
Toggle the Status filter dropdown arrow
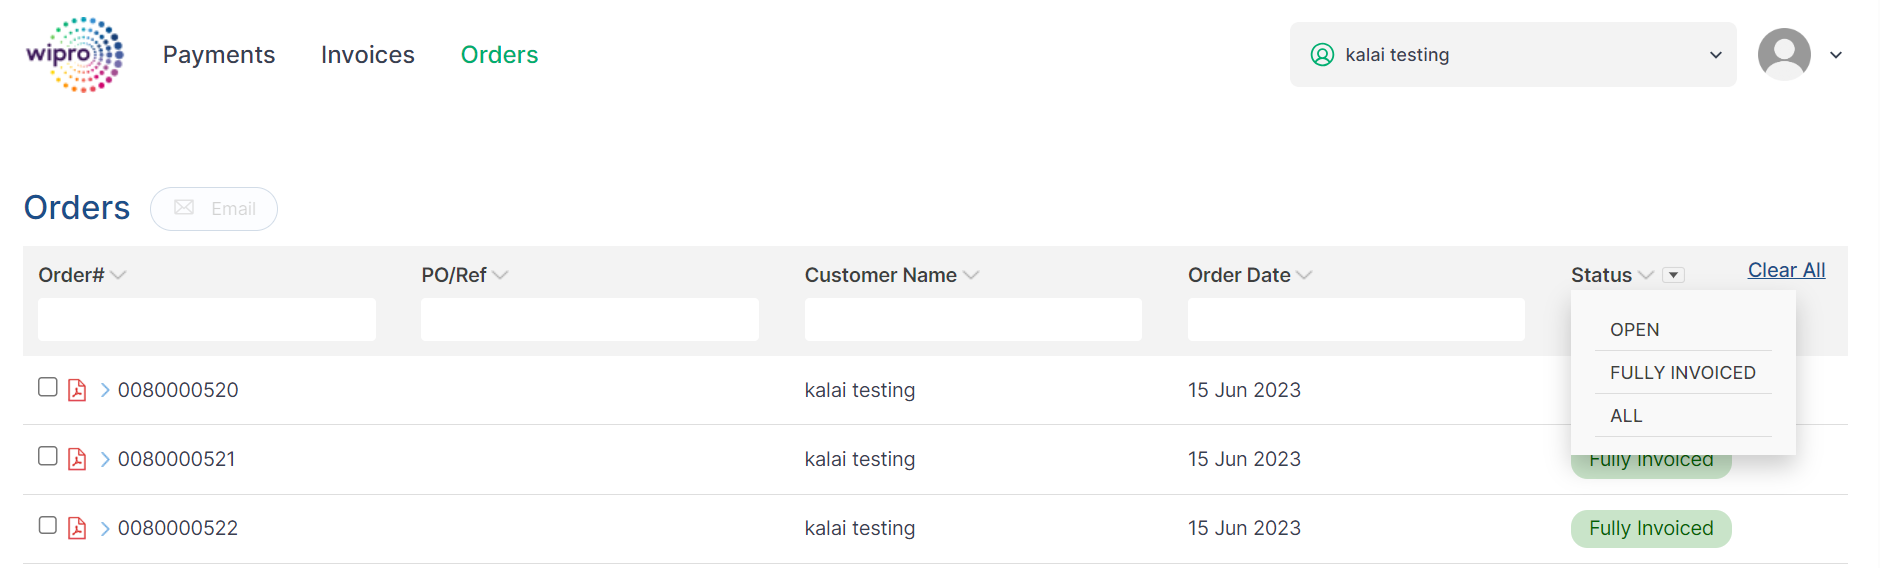[1673, 275]
